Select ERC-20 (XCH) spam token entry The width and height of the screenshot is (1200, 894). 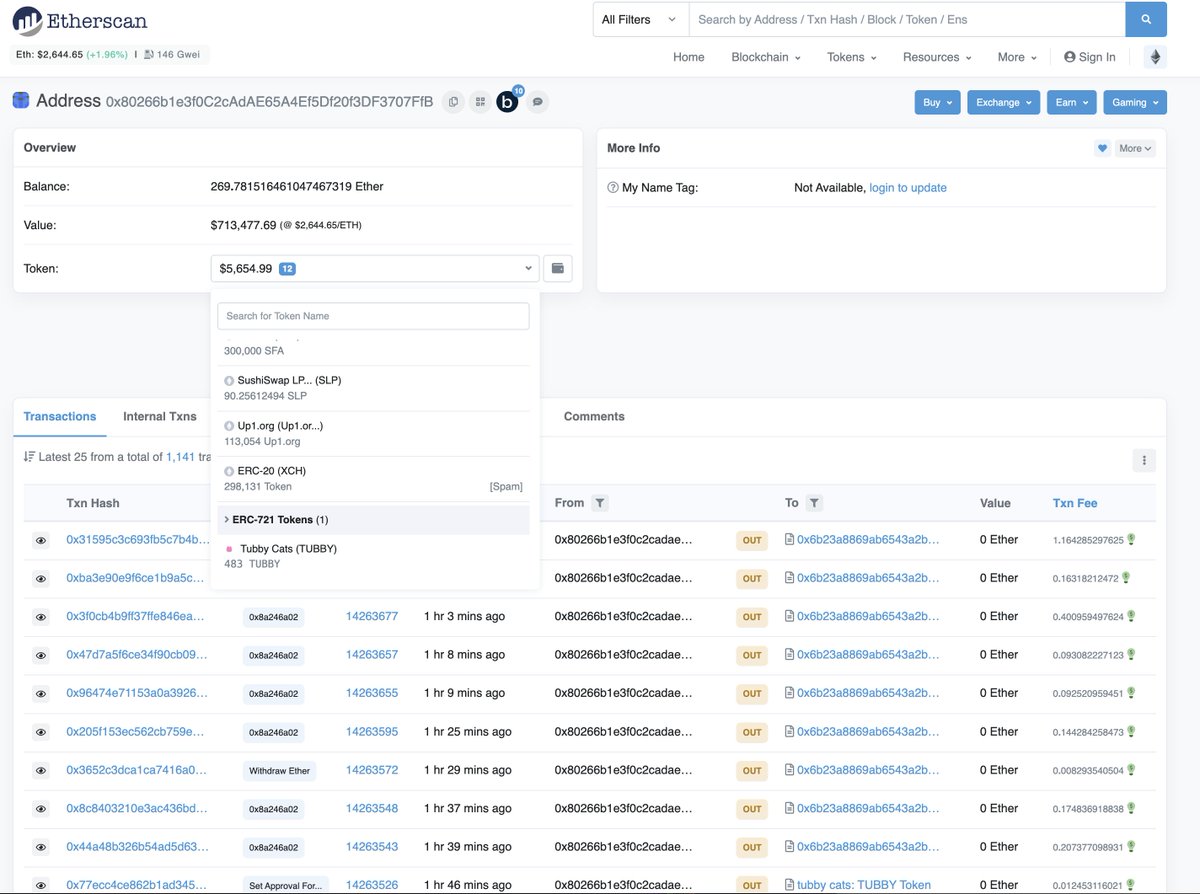tap(373, 479)
